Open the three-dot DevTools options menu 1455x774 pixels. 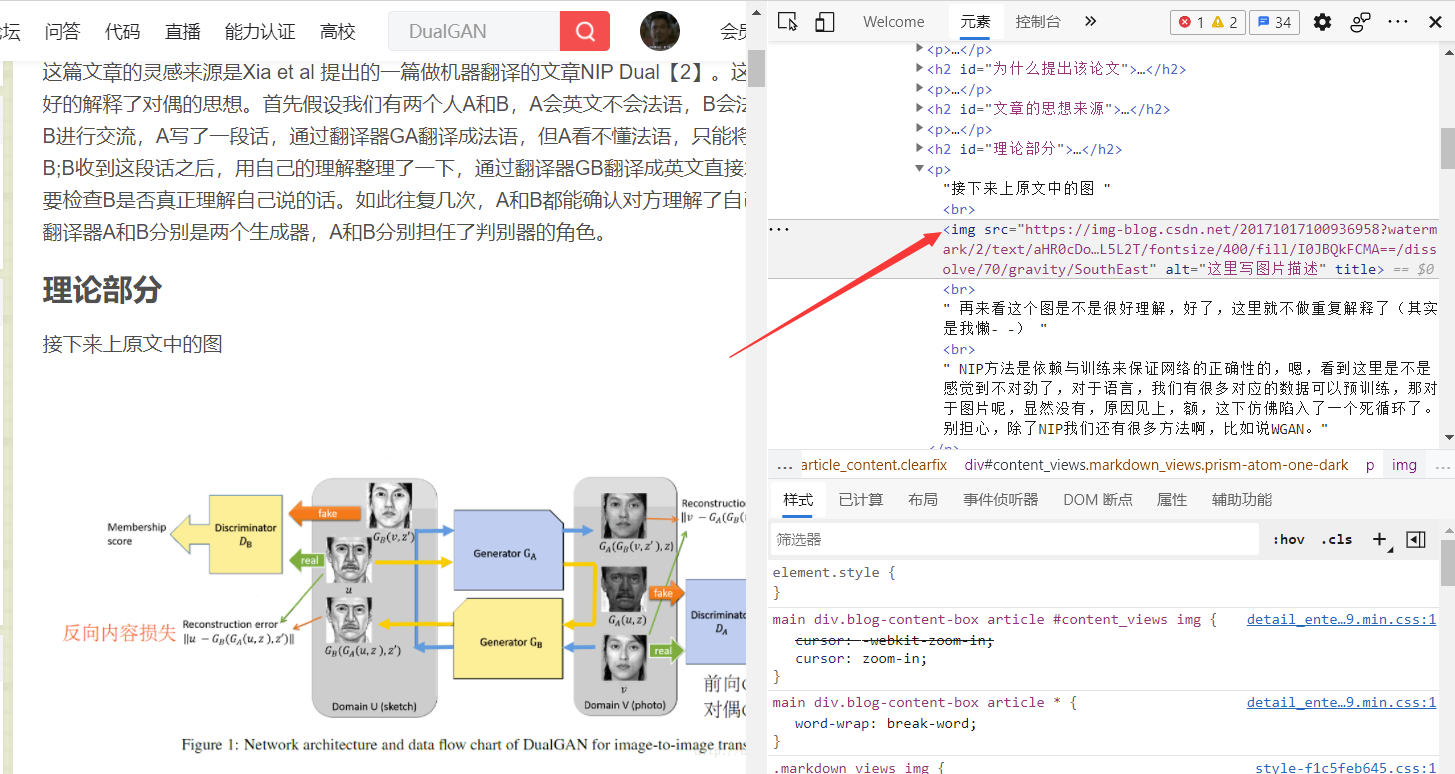coord(1398,21)
